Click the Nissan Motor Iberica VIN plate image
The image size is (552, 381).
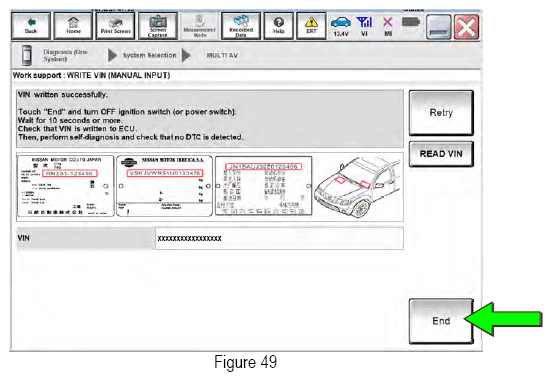164,186
